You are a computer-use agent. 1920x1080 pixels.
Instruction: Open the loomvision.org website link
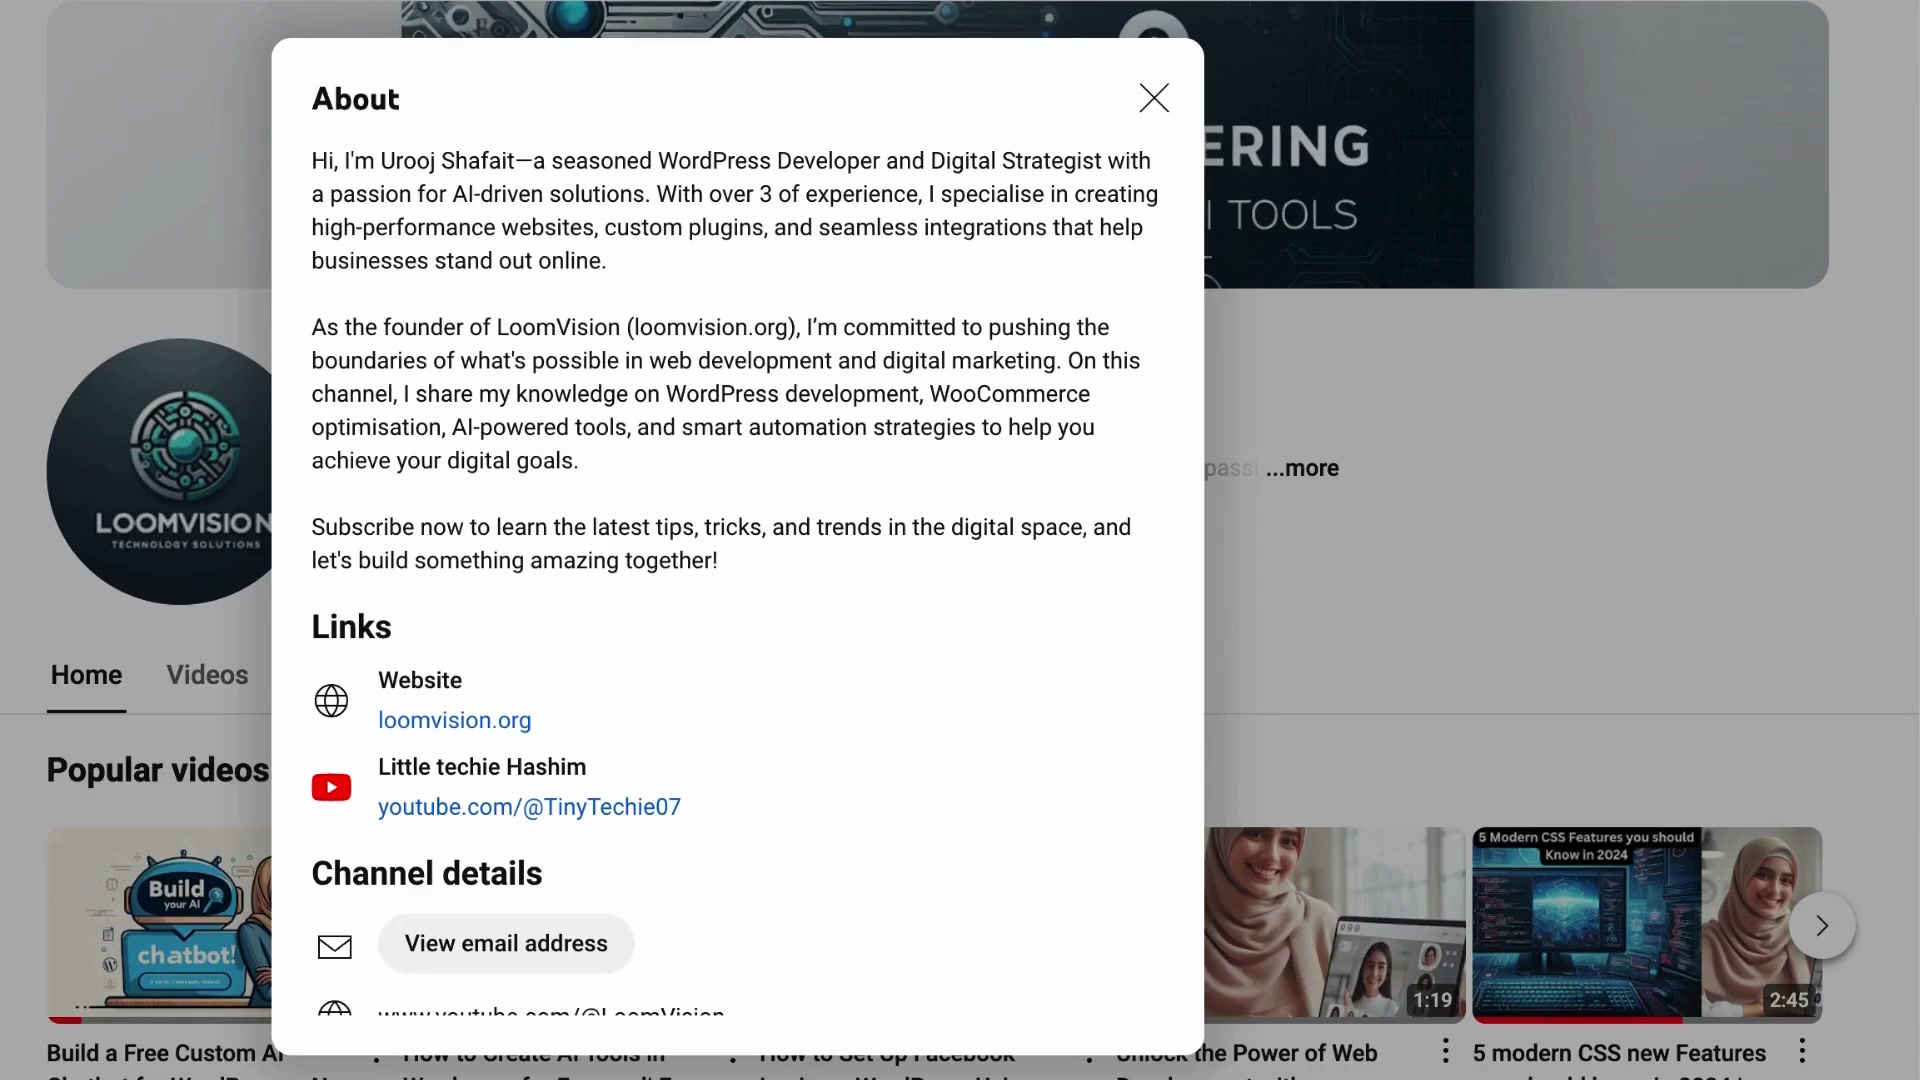coord(454,720)
